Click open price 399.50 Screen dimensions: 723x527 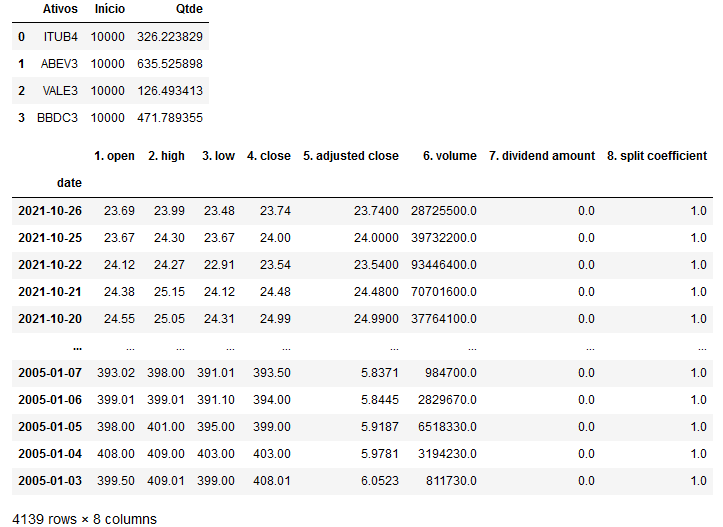tap(116, 480)
